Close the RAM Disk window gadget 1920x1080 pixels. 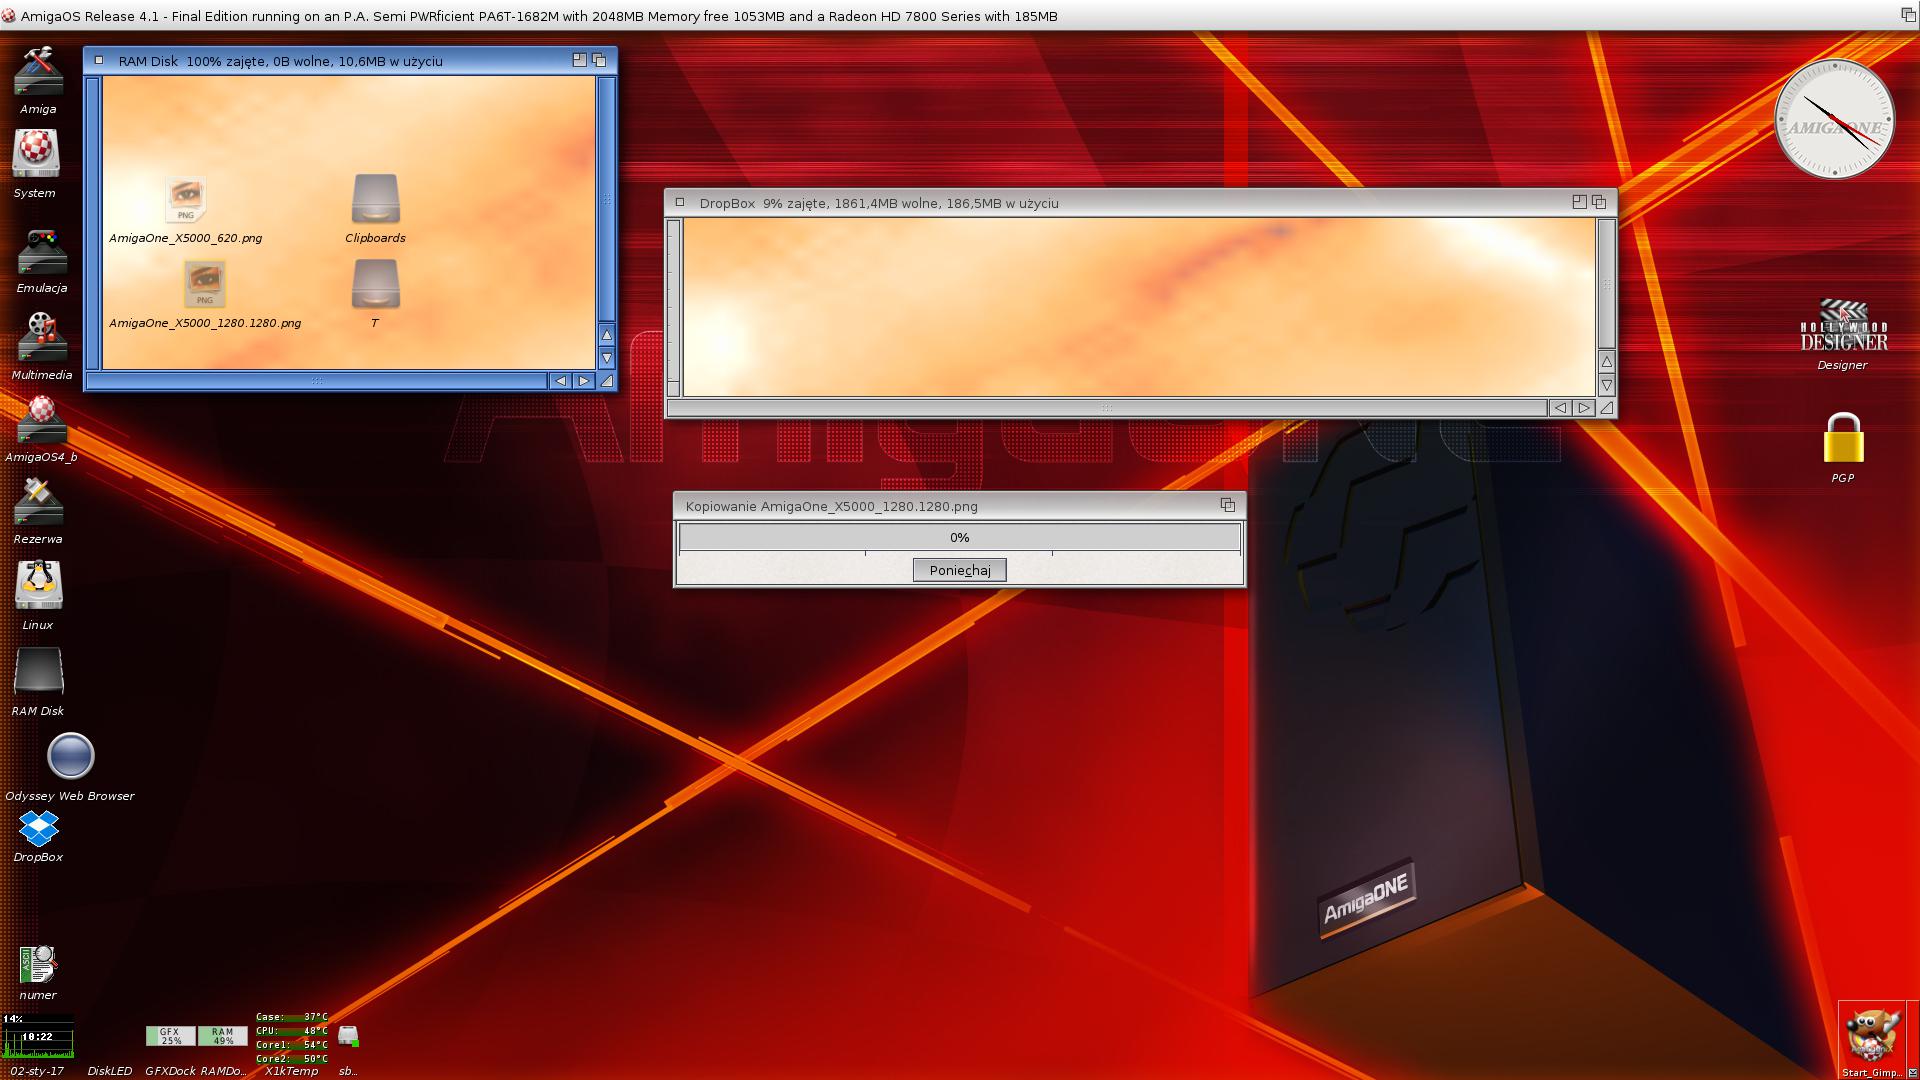[98, 60]
